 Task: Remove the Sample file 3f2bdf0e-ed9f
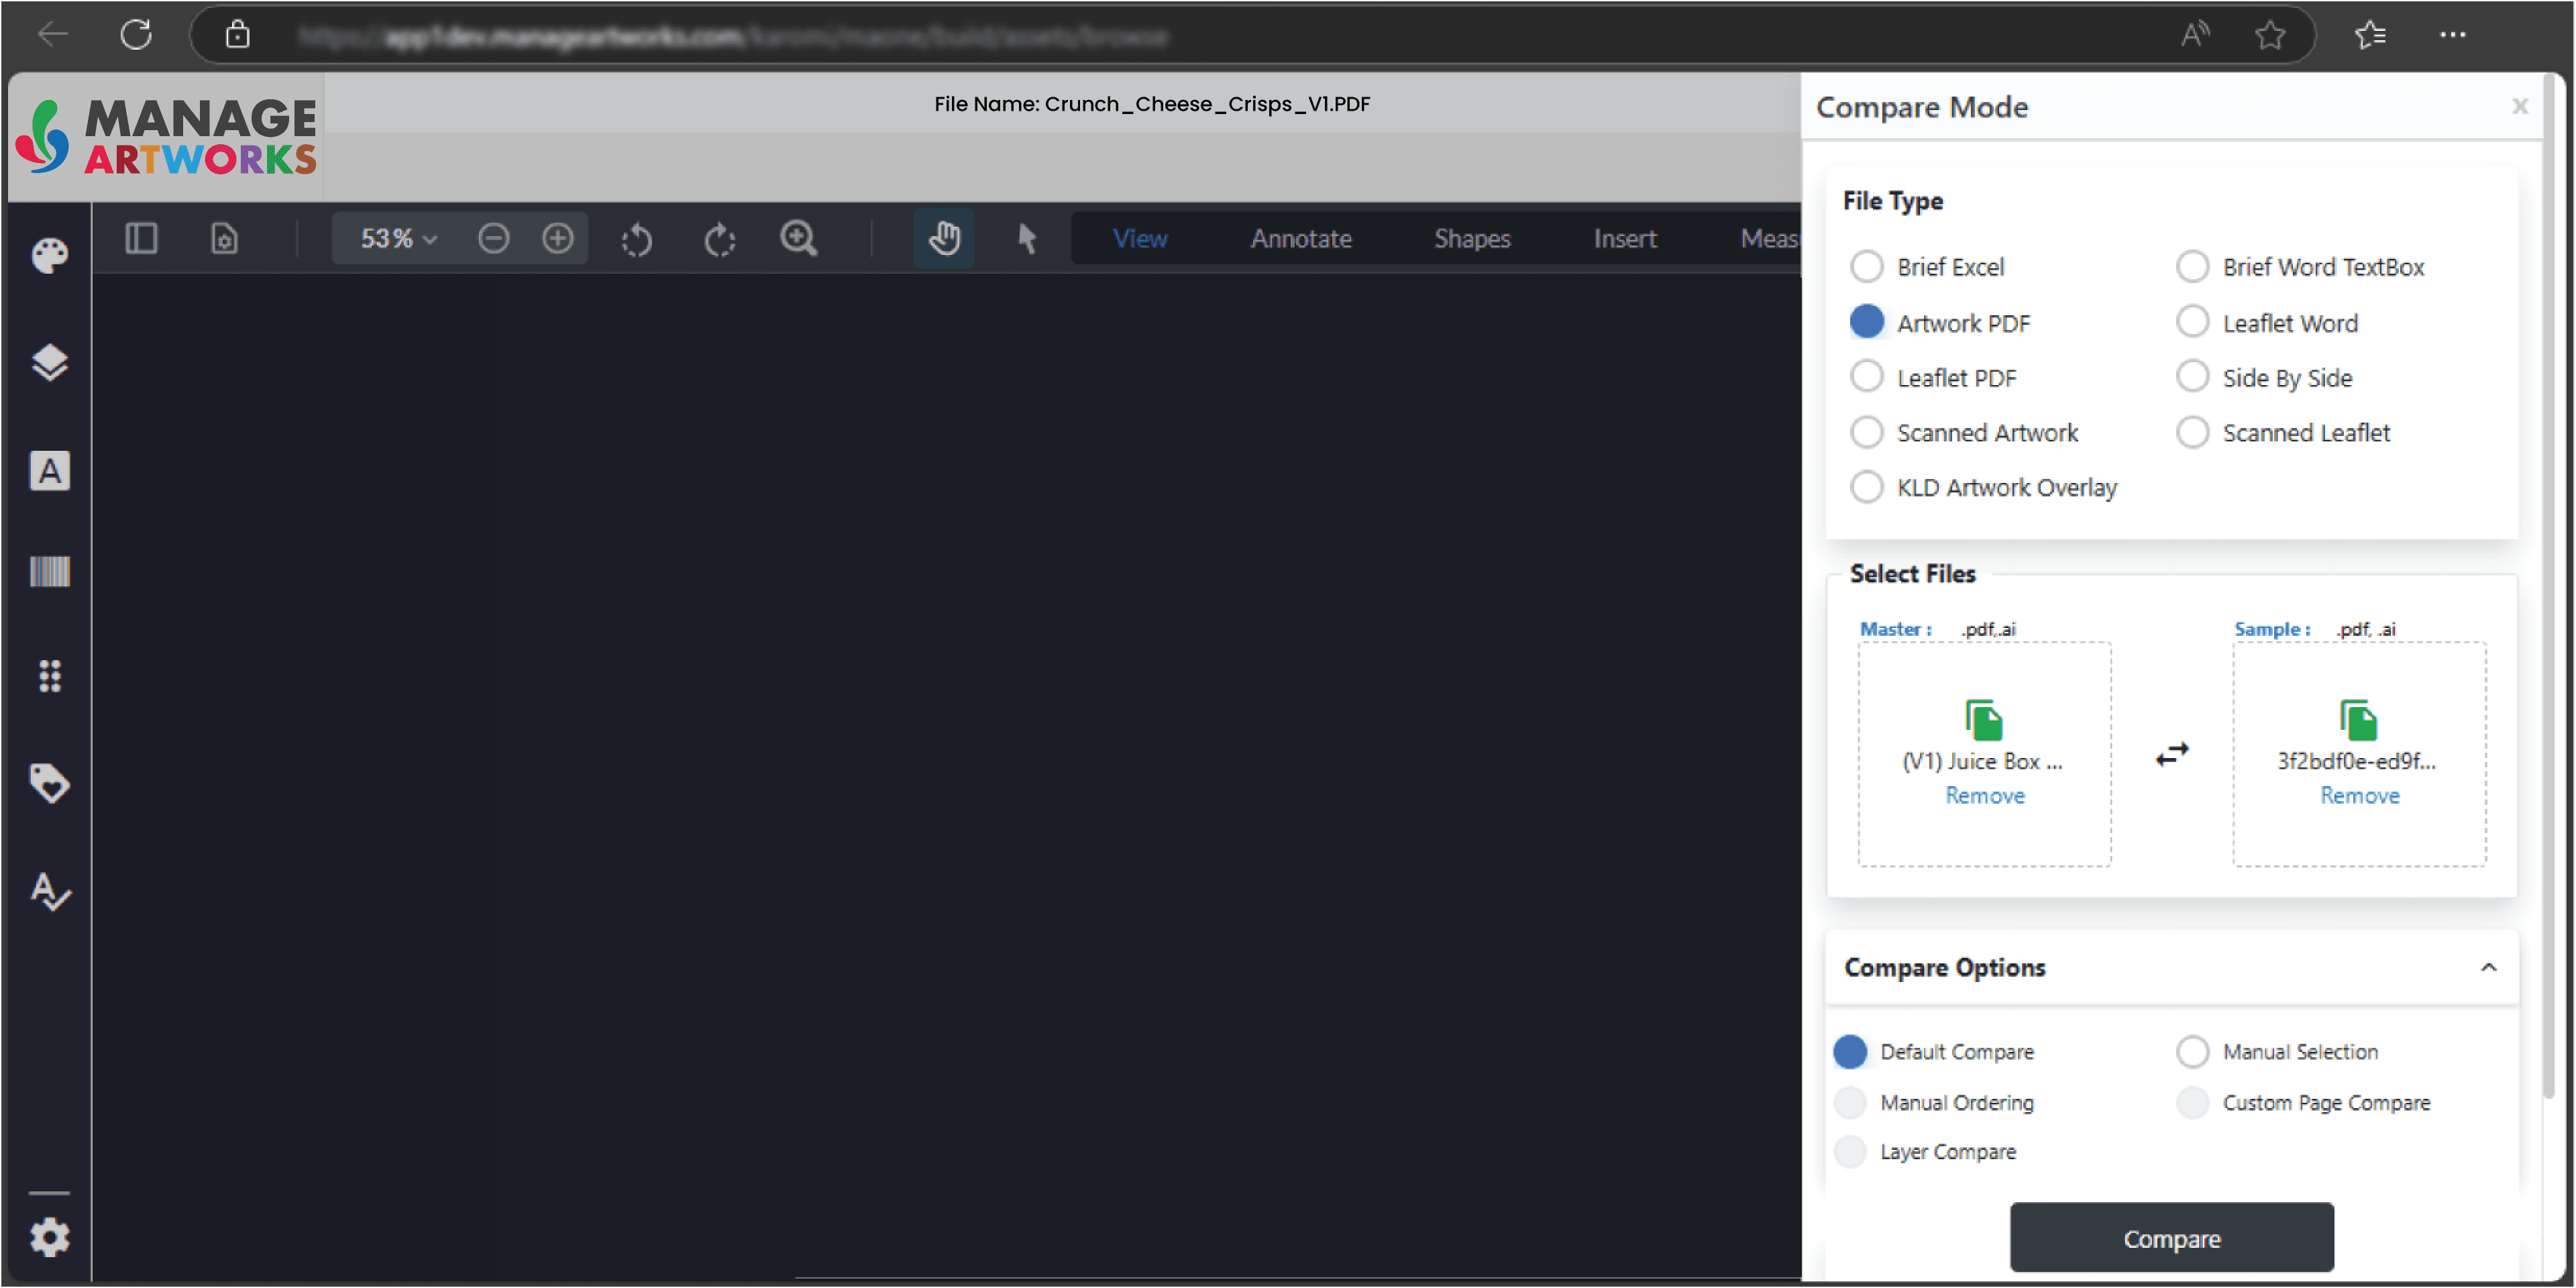pos(2359,796)
